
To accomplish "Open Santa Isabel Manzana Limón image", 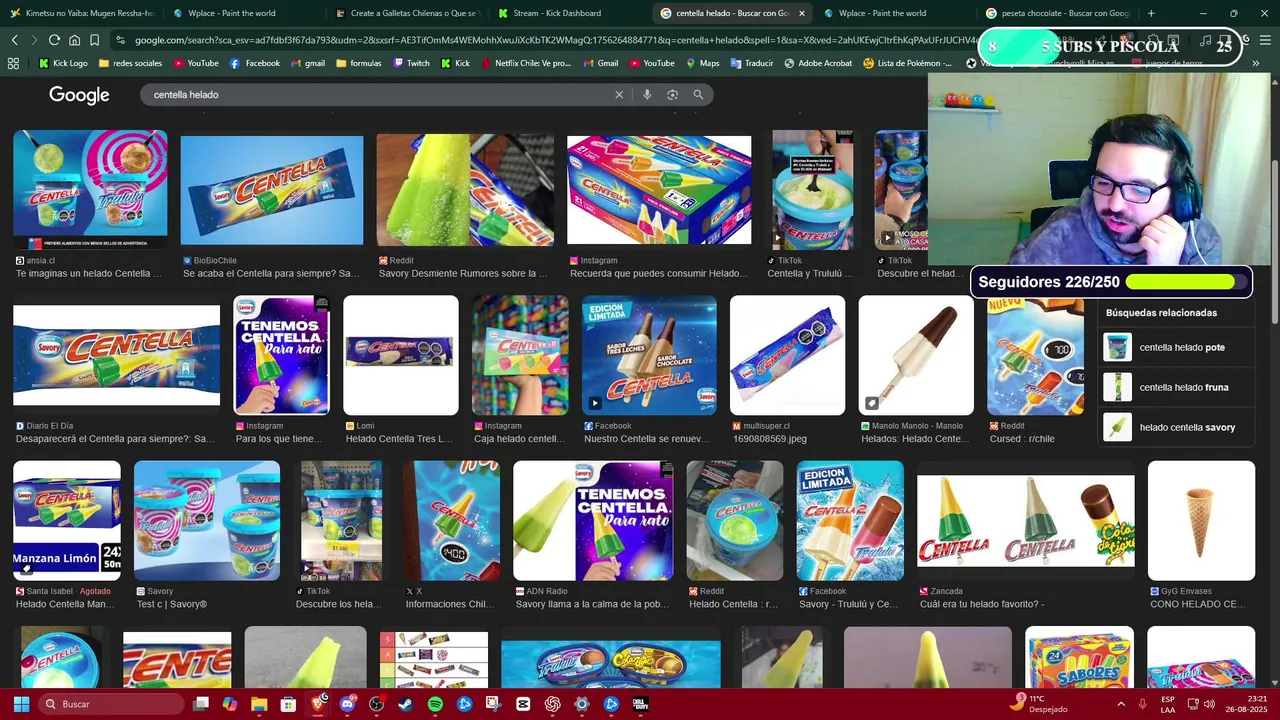I will coord(67,520).
